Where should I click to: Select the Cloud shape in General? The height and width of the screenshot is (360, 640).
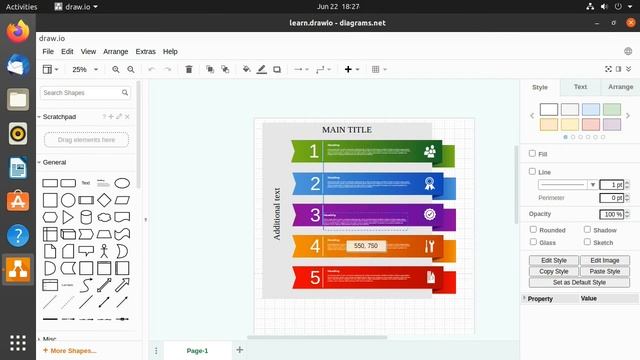(x=104, y=217)
